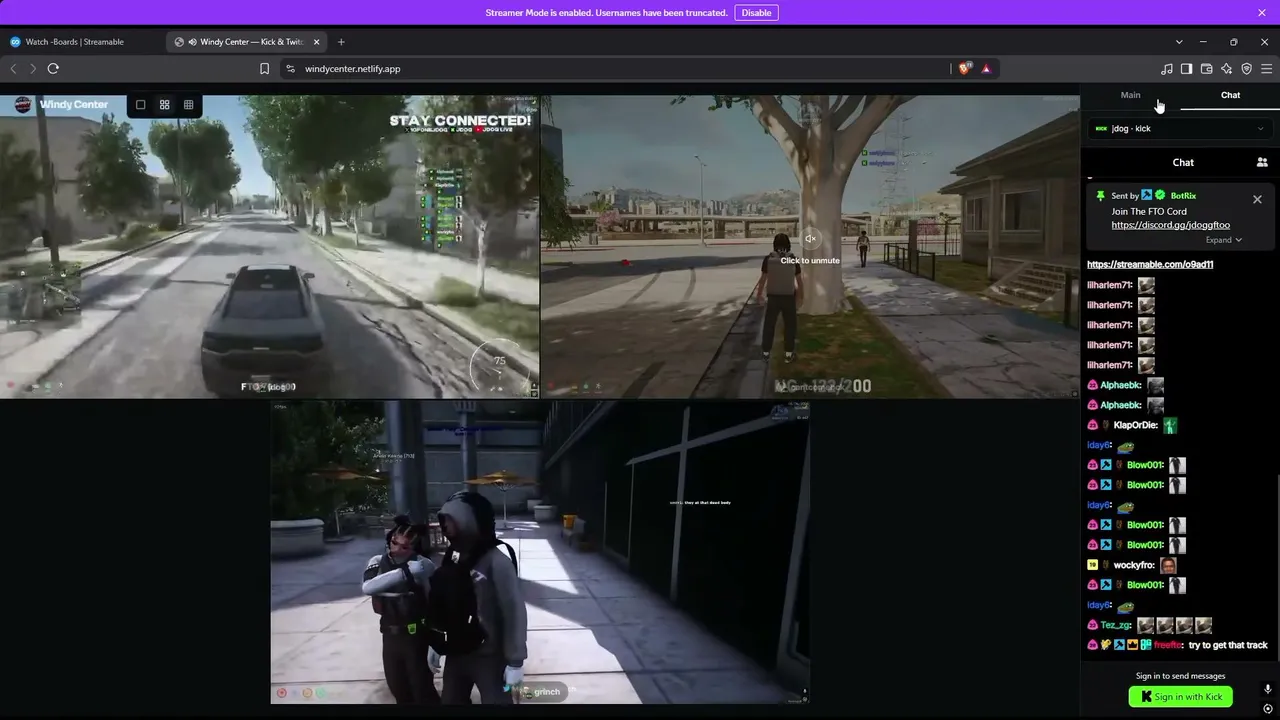Select the bottom grinch stream
The height and width of the screenshot is (720, 1280).
540,552
